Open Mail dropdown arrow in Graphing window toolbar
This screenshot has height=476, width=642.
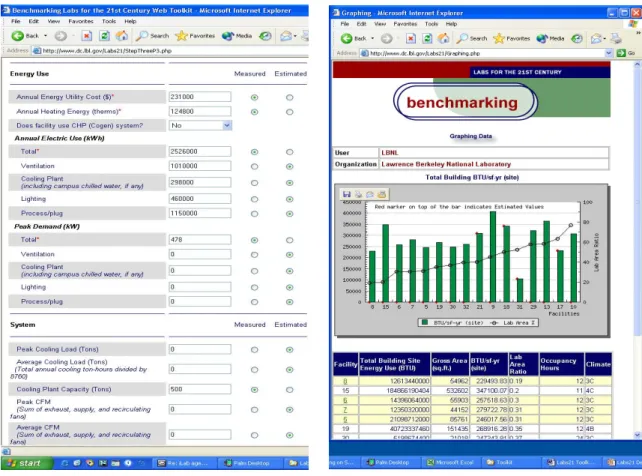605,38
